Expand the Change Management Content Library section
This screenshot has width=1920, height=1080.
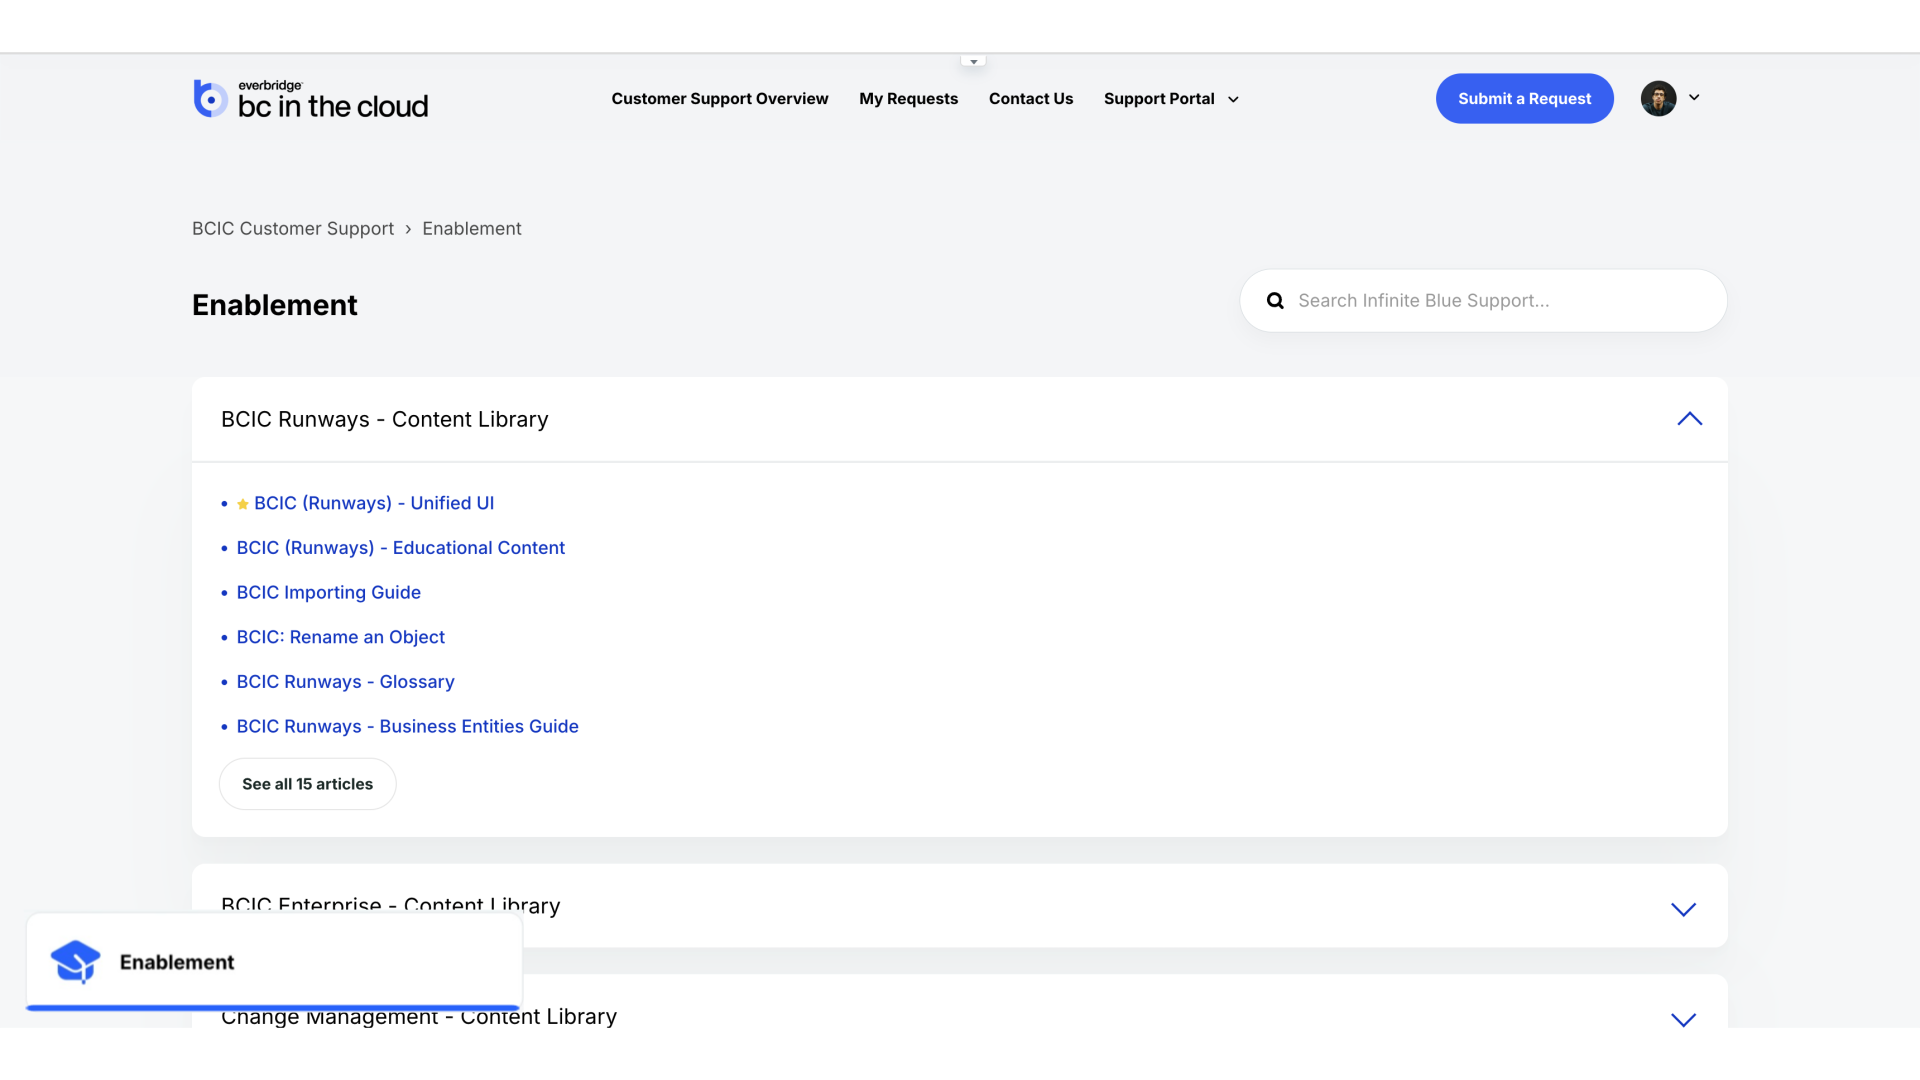point(1683,1019)
